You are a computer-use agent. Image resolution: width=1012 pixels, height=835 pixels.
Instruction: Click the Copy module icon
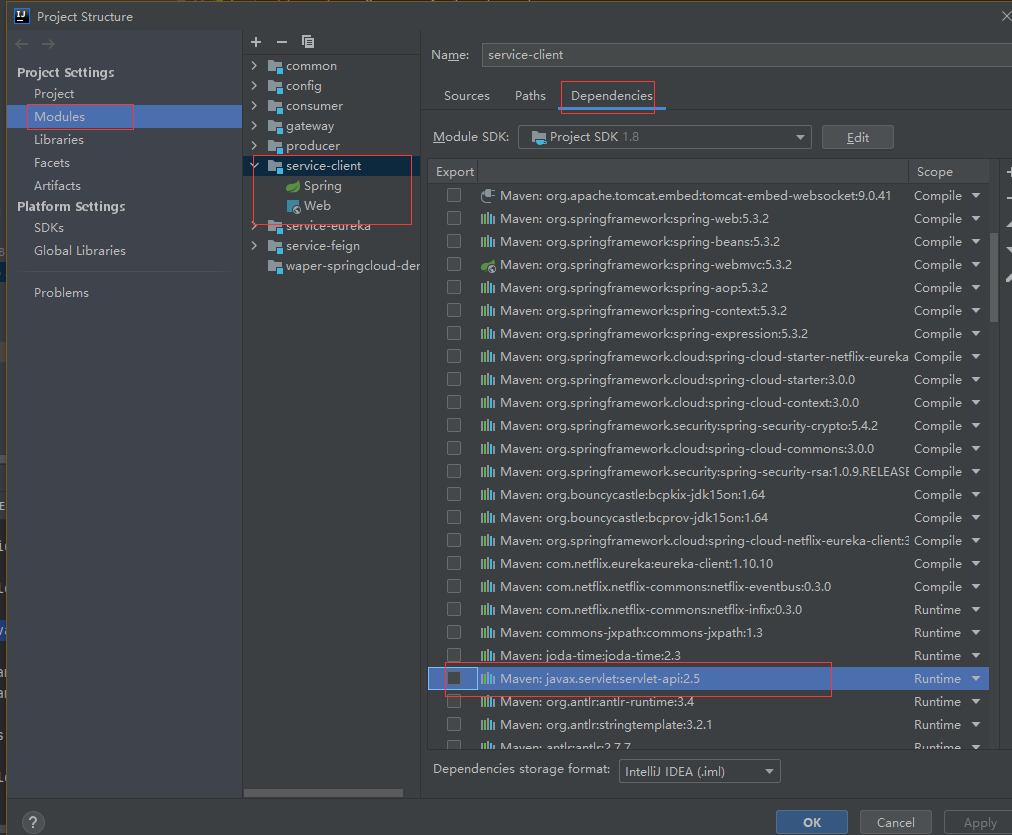pyautogui.click(x=308, y=42)
